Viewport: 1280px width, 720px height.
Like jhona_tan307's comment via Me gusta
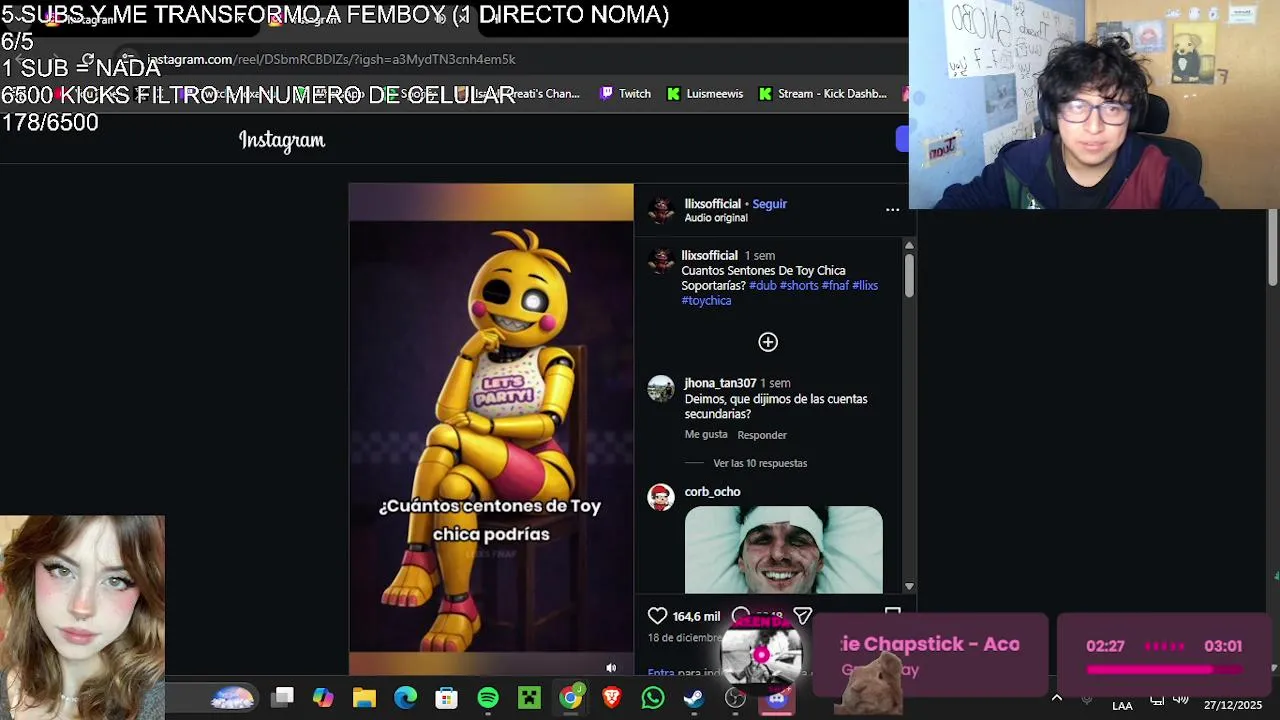(706, 435)
